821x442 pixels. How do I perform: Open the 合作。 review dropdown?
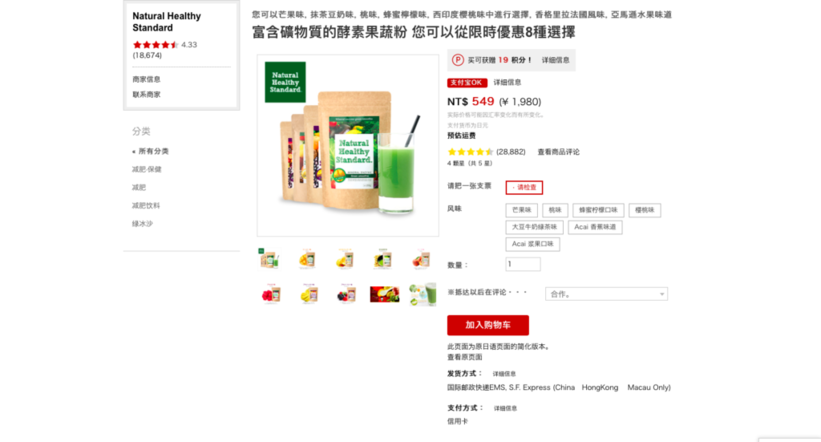(606, 294)
